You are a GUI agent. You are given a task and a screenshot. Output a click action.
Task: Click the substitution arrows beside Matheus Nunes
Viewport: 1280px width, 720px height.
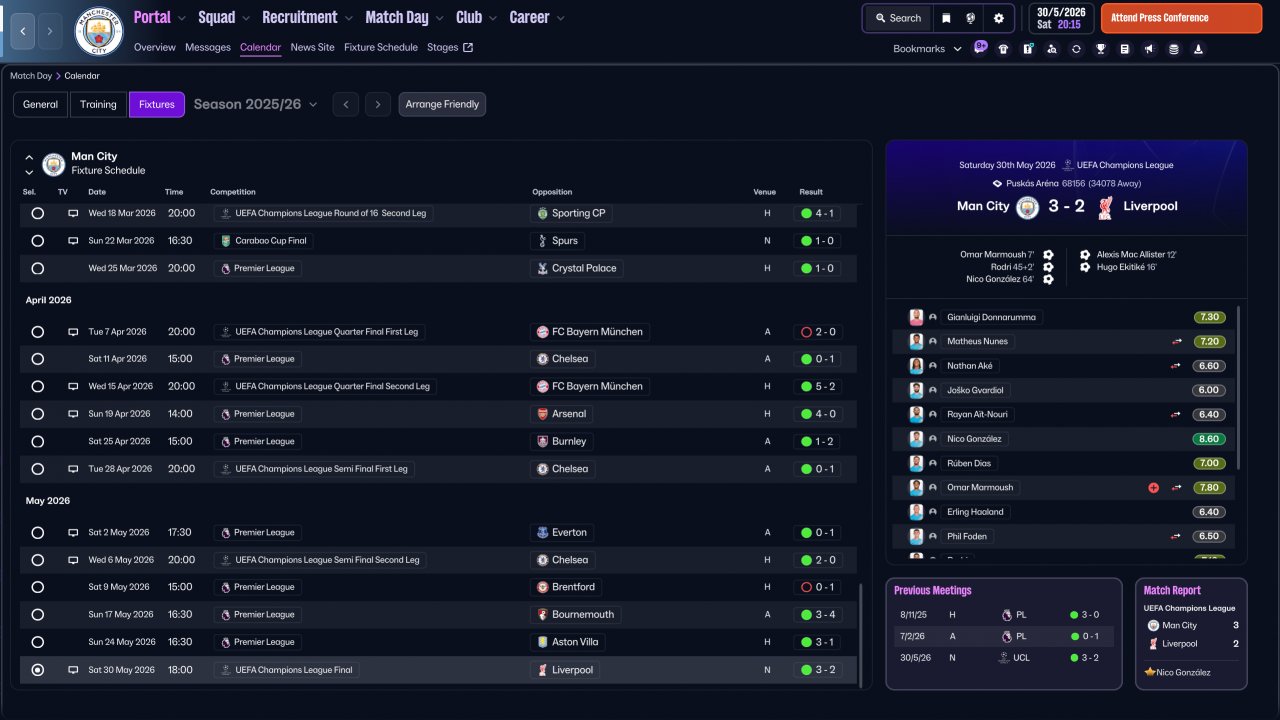click(x=1177, y=341)
